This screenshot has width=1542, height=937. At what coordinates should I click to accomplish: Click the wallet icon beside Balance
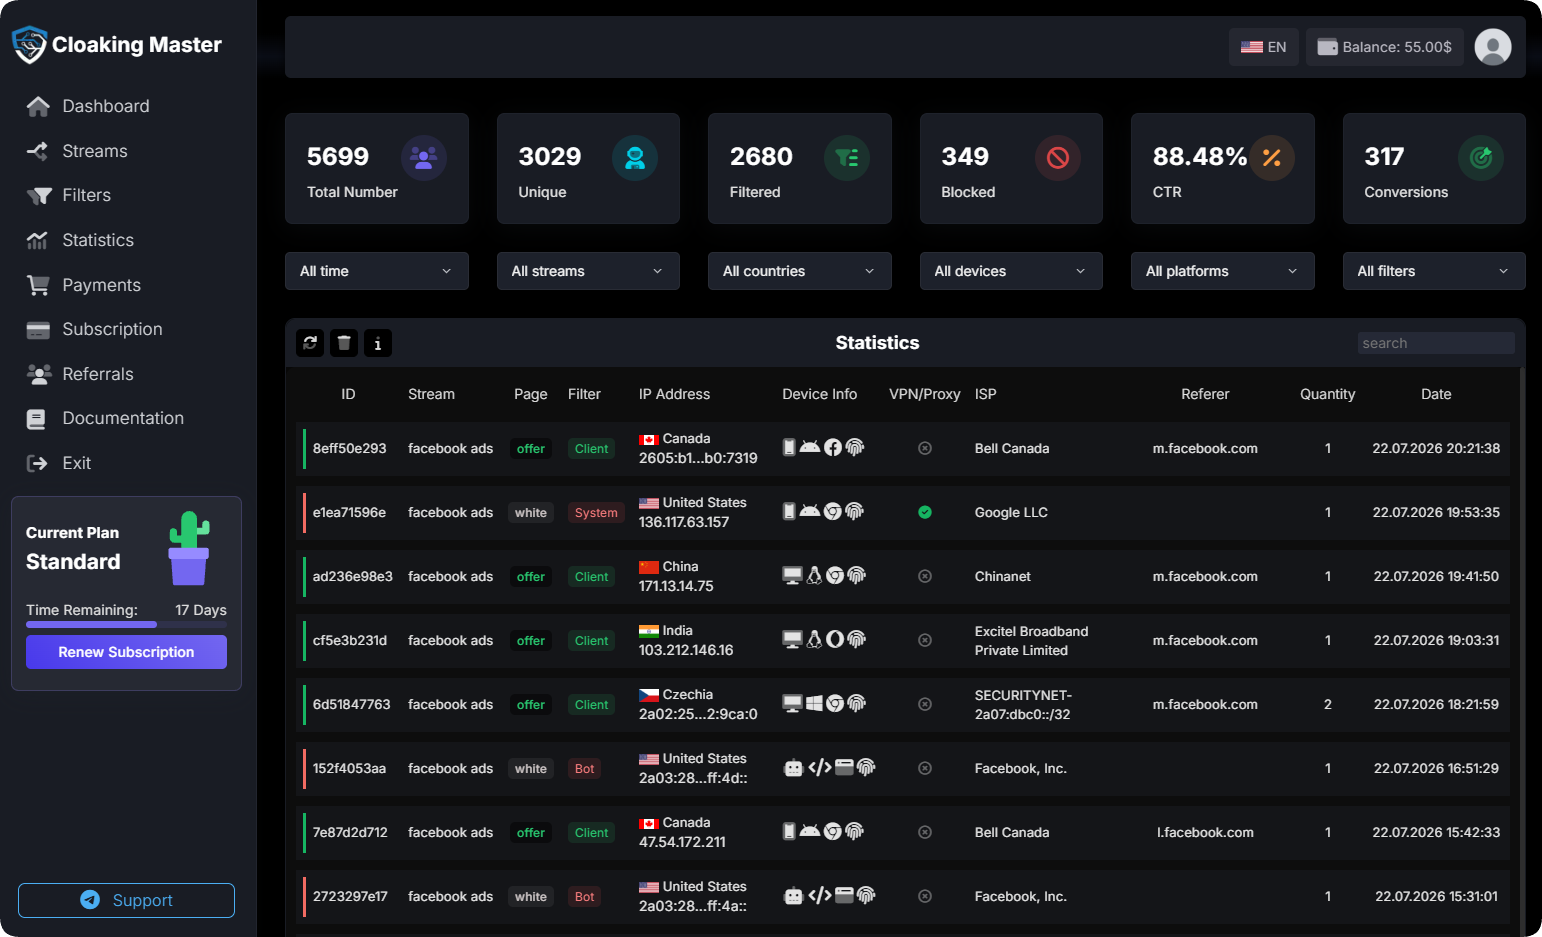pyautogui.click(x=1328, y=47)
